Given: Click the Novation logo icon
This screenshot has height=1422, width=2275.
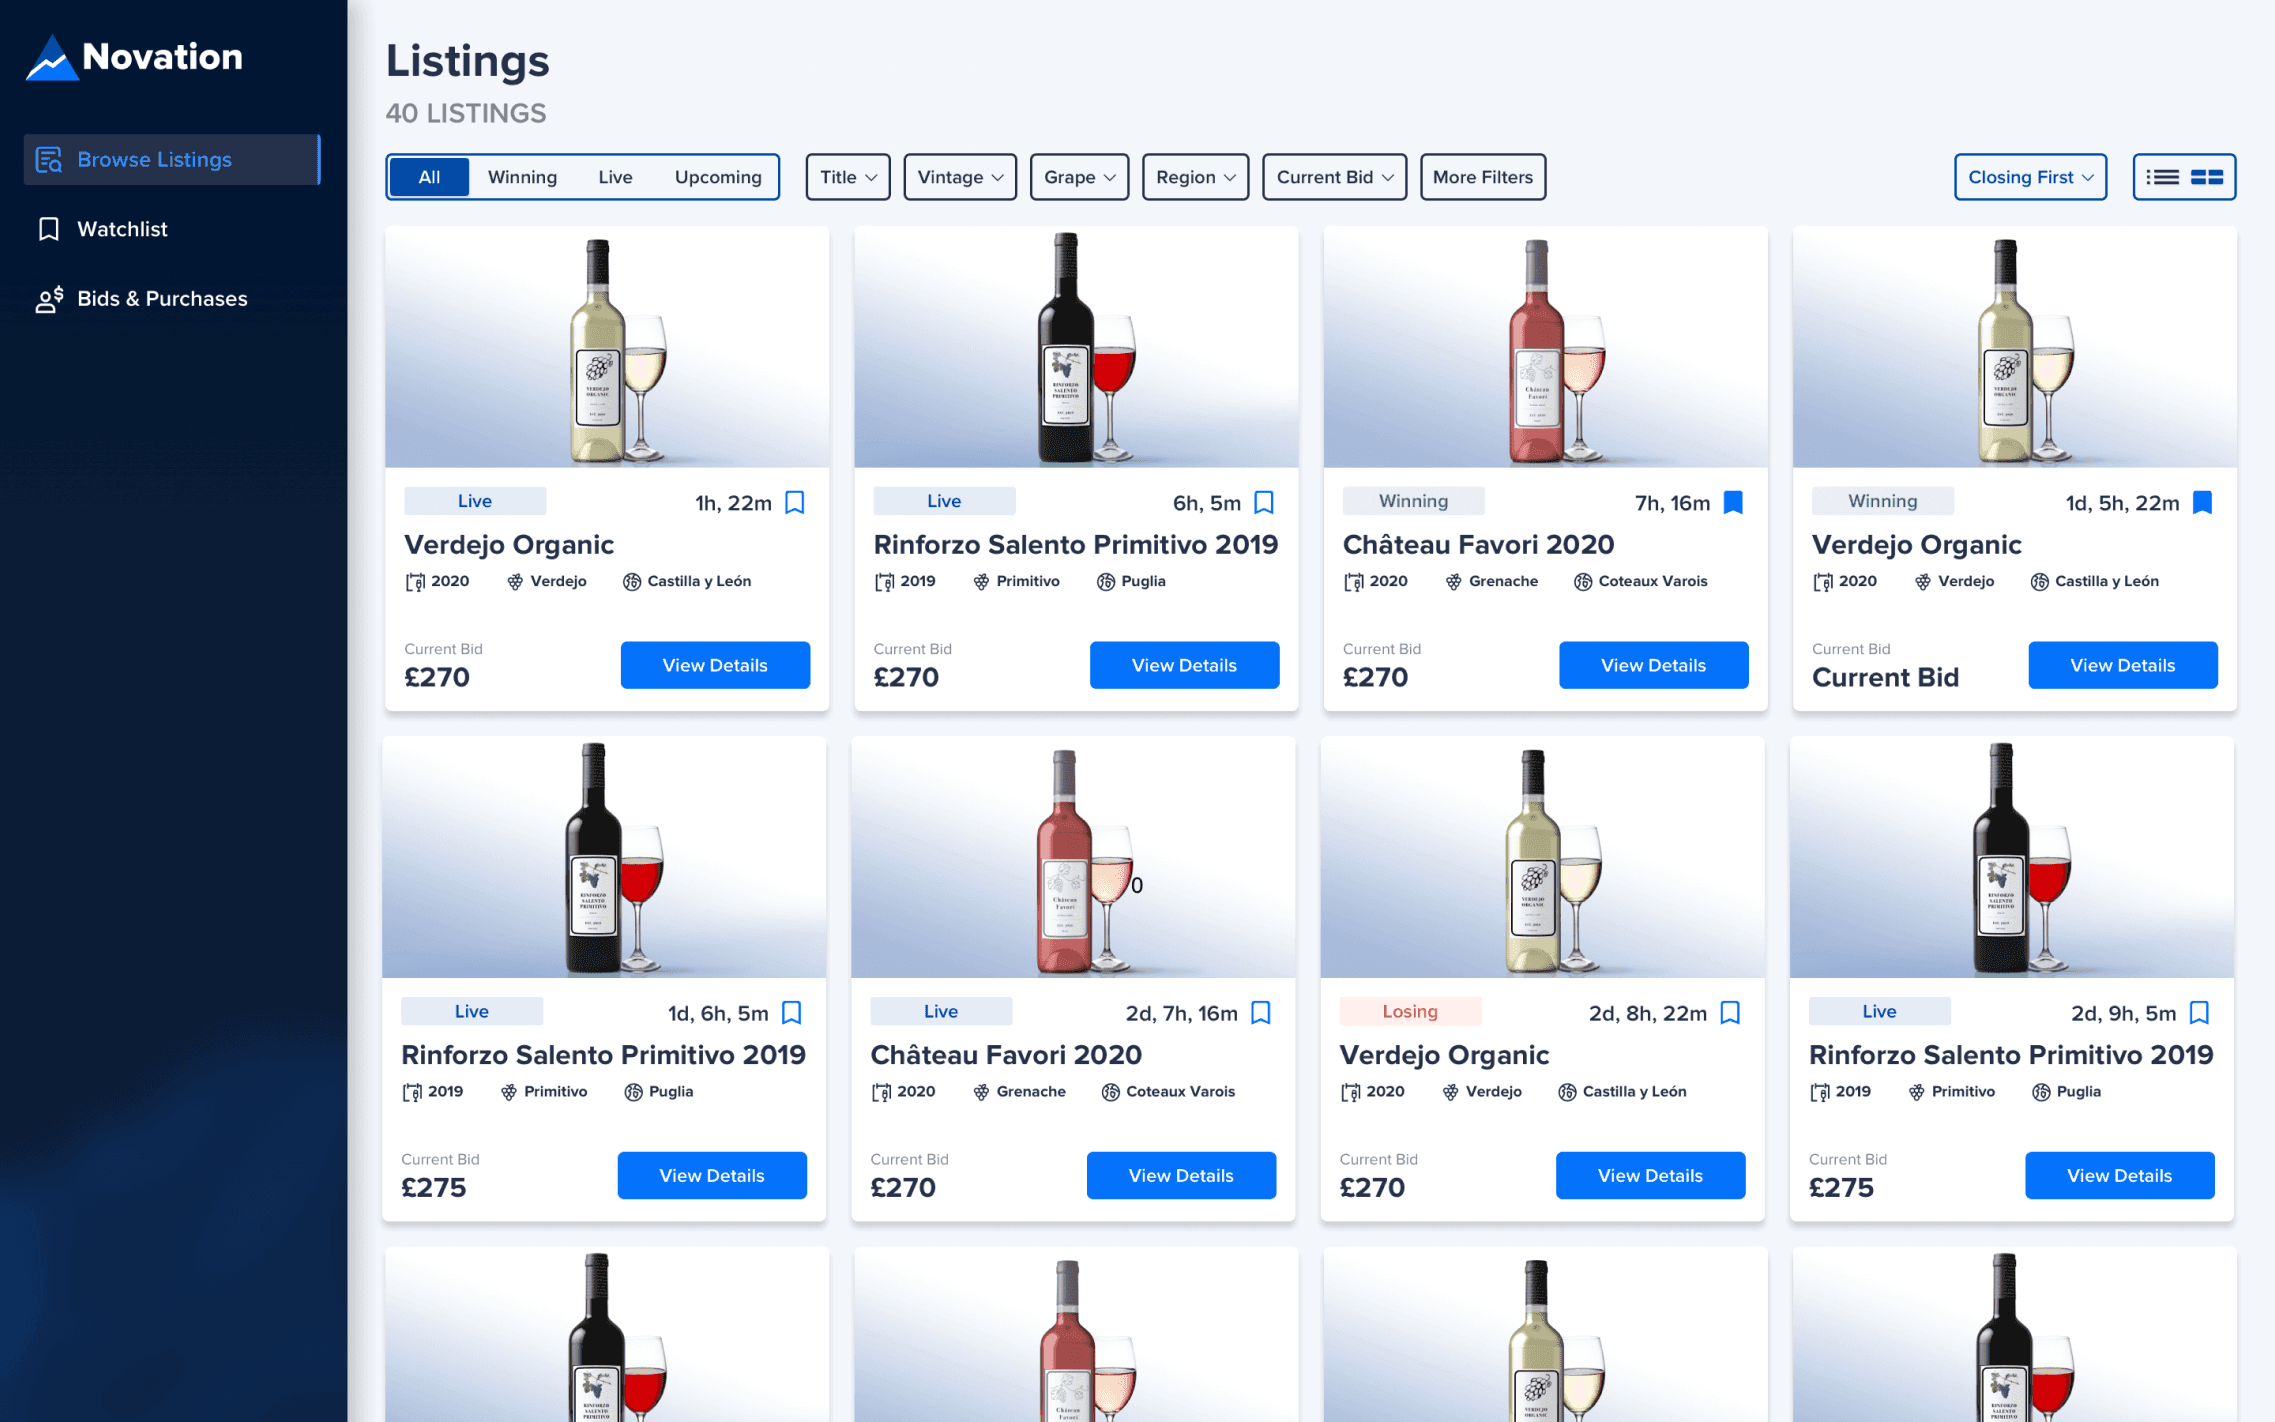Looking at the screenshot, I should coord(51,58).
